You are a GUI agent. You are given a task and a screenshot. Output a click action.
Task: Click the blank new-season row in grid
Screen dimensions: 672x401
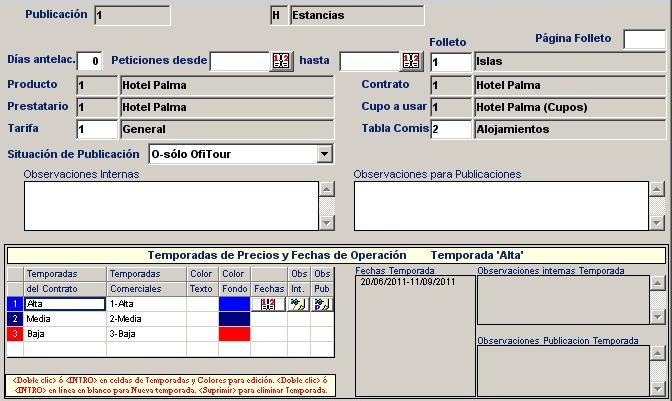click(171, 349)
